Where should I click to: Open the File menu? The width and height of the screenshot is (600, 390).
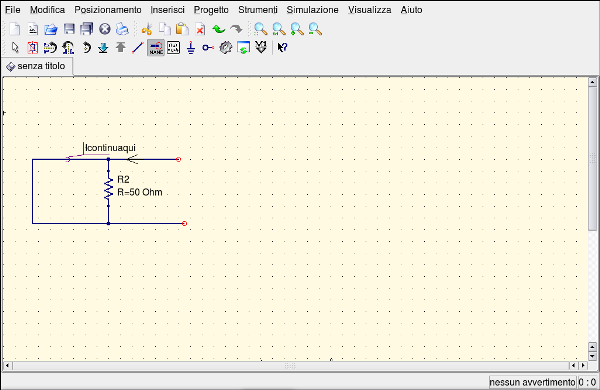tap(13, 10)
